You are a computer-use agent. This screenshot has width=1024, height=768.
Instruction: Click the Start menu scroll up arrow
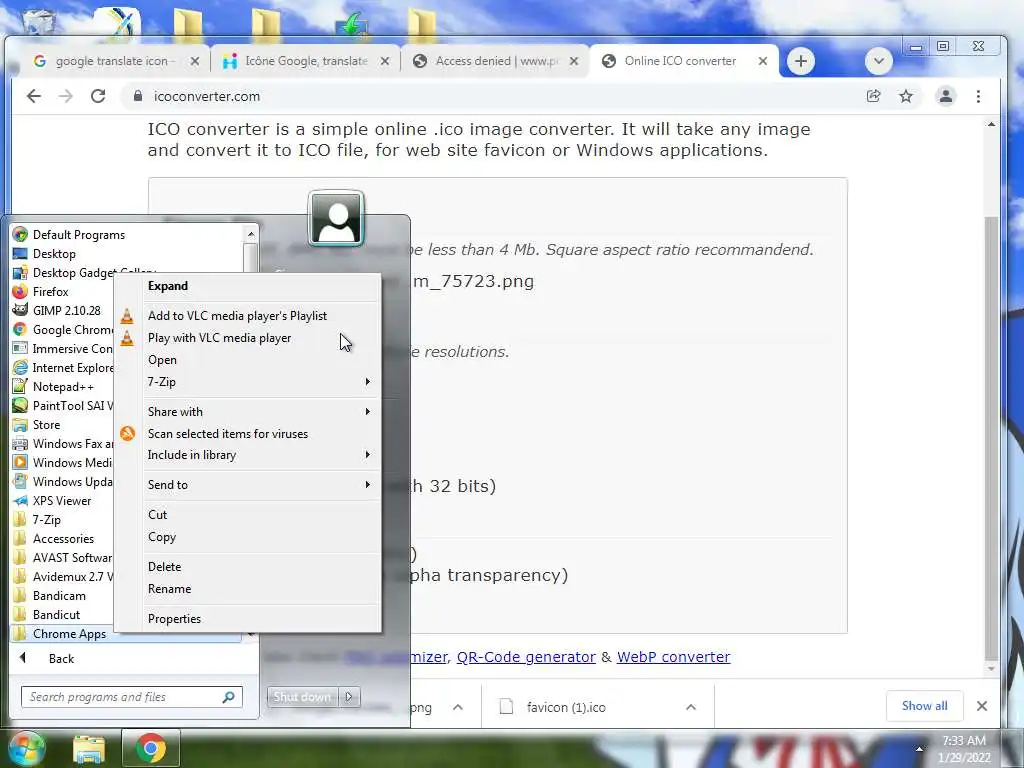point(251,233)
